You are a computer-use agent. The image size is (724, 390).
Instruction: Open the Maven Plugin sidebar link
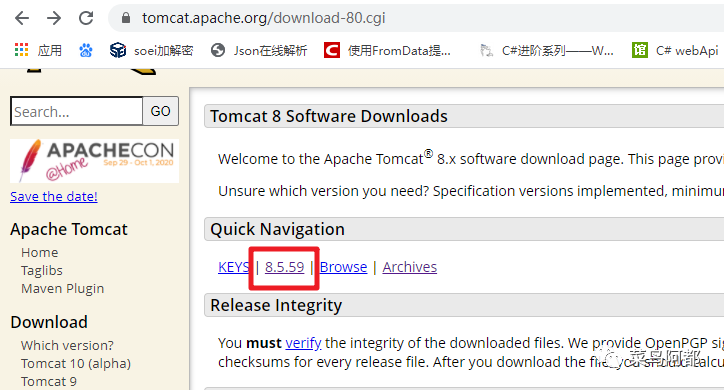click(x=62, y=288)
